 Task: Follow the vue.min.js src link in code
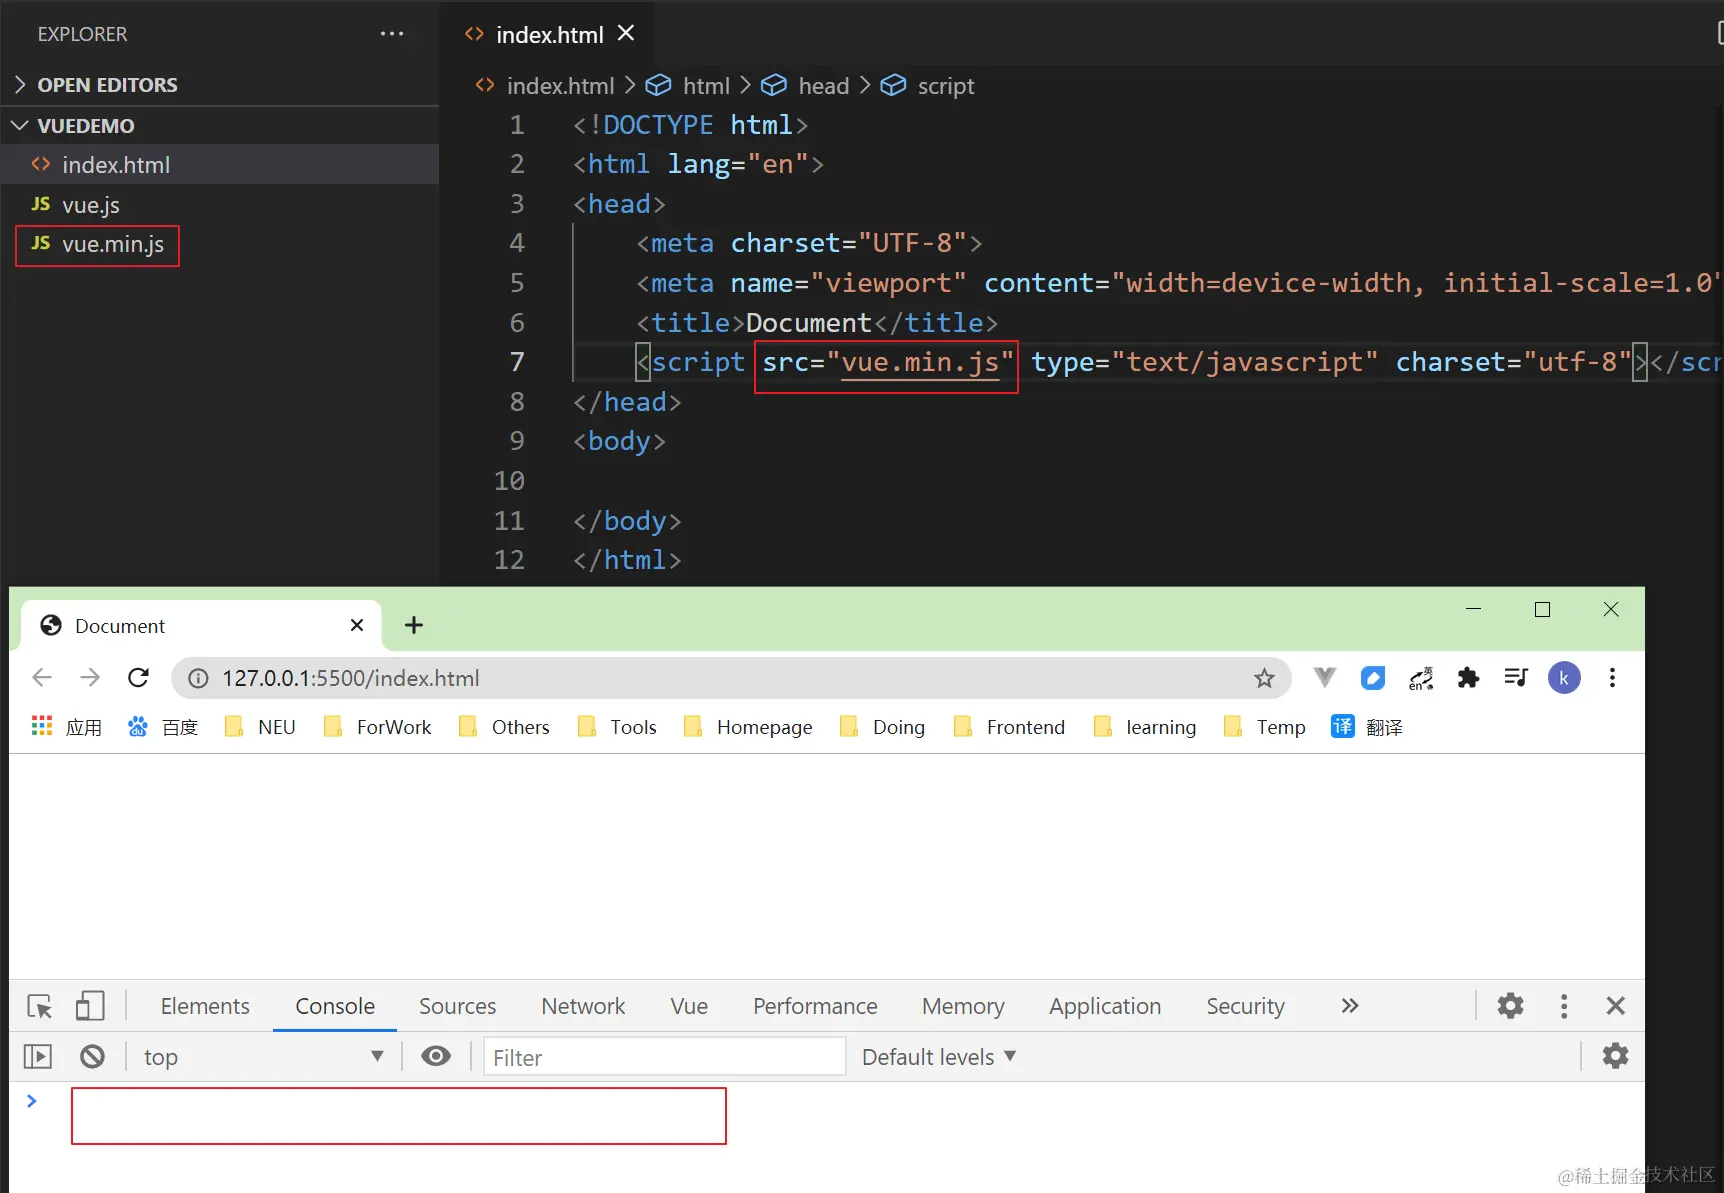point(920,362)
